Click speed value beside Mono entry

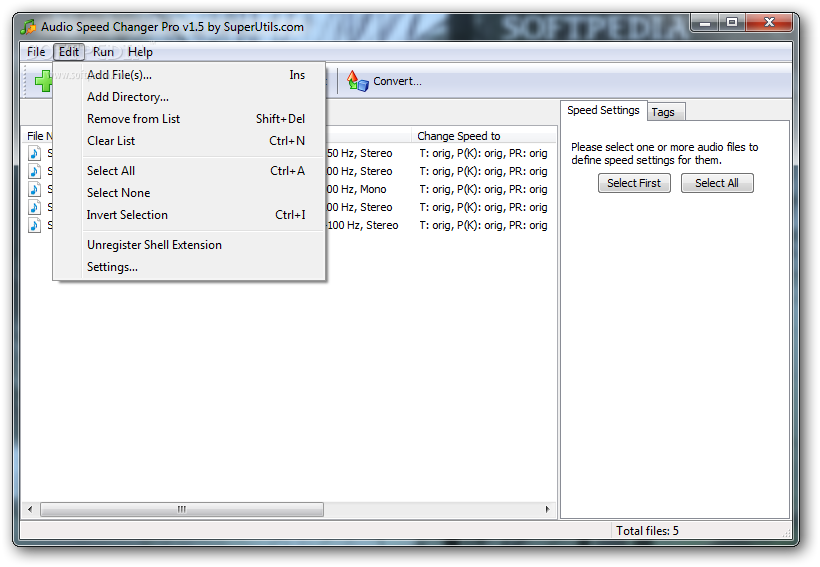pyautogui.click(x=483, y=189)
